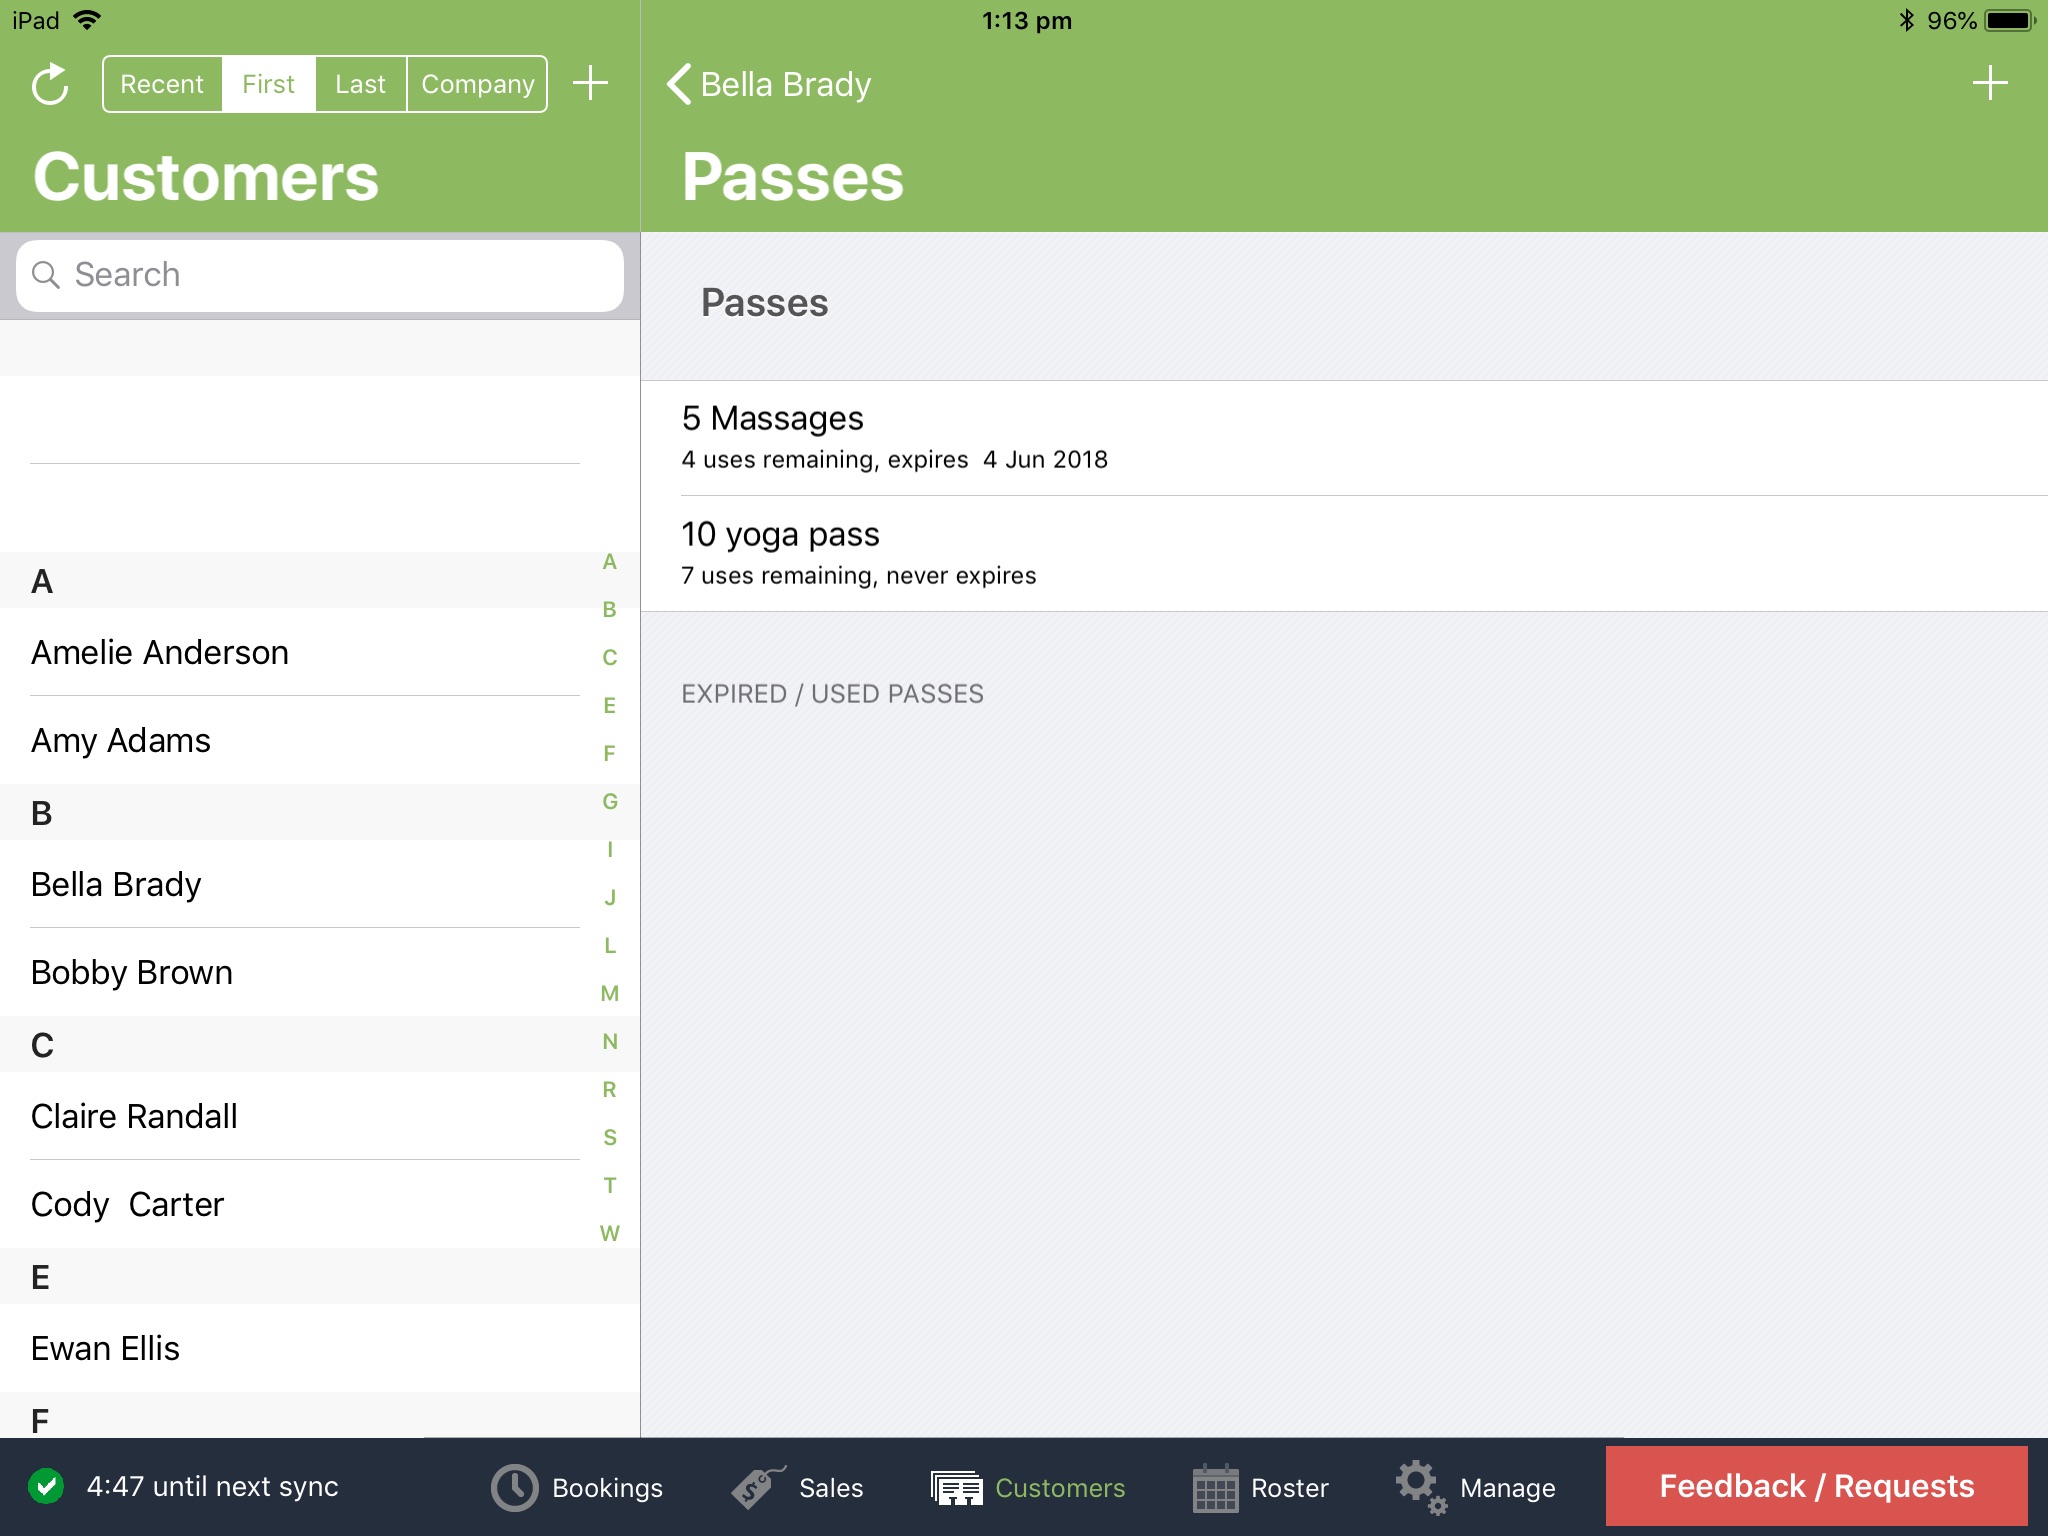Viewport: 2048px width, 1536px height.
Task: Tap the add customer plus icon
Action: click(x=591, y=84)
